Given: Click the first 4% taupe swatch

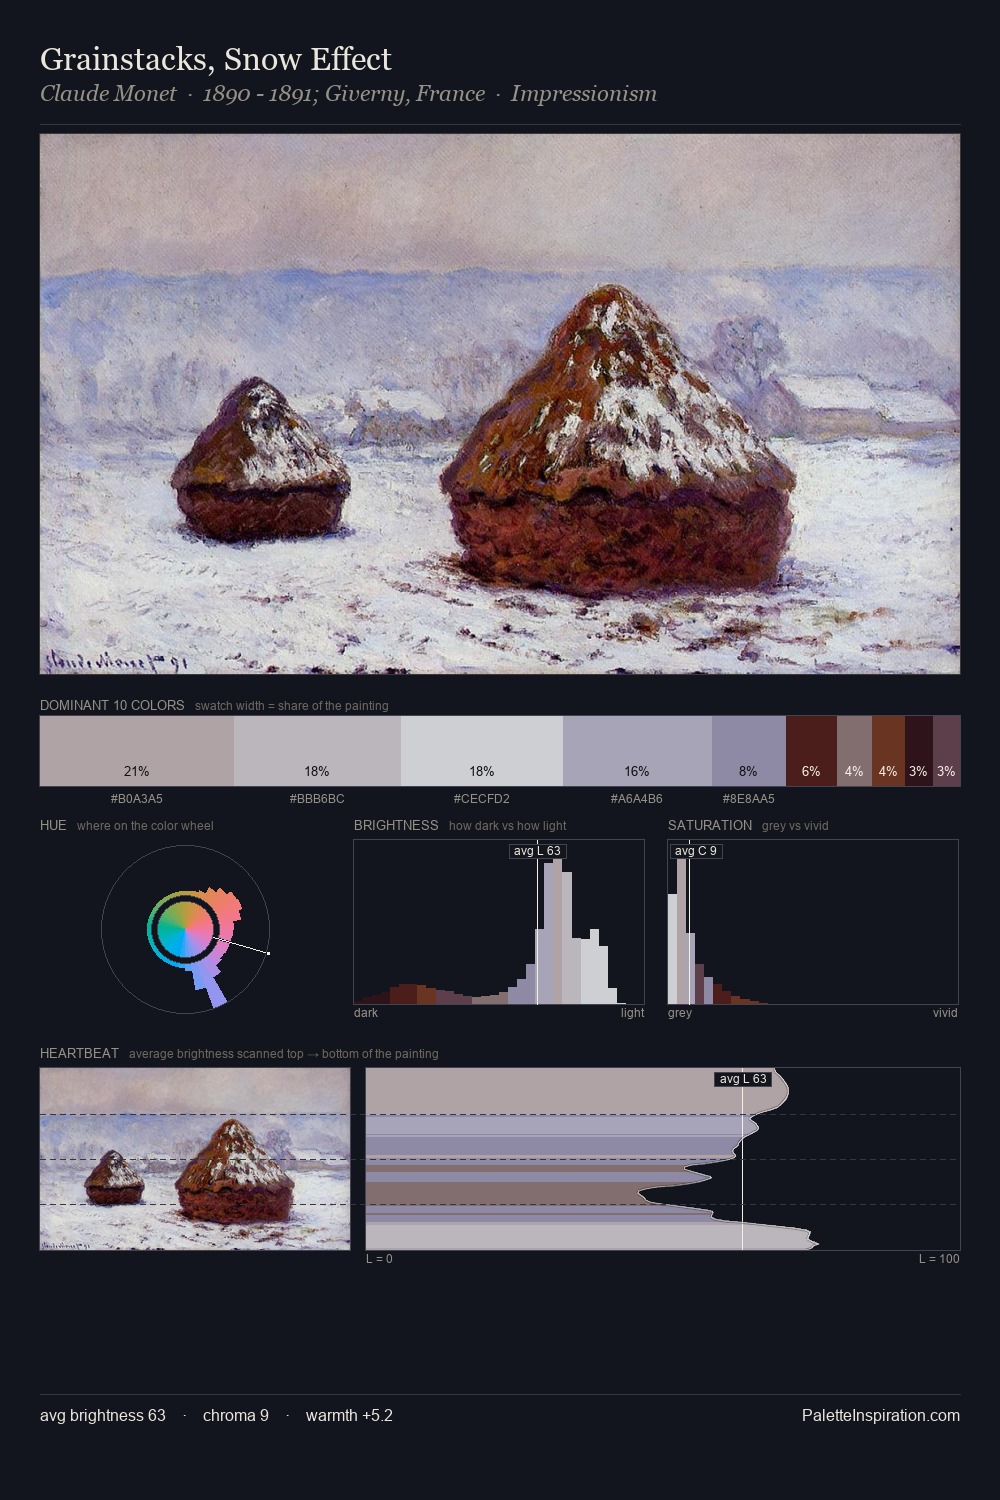Looking at the screenshot, I should [854, 751].
